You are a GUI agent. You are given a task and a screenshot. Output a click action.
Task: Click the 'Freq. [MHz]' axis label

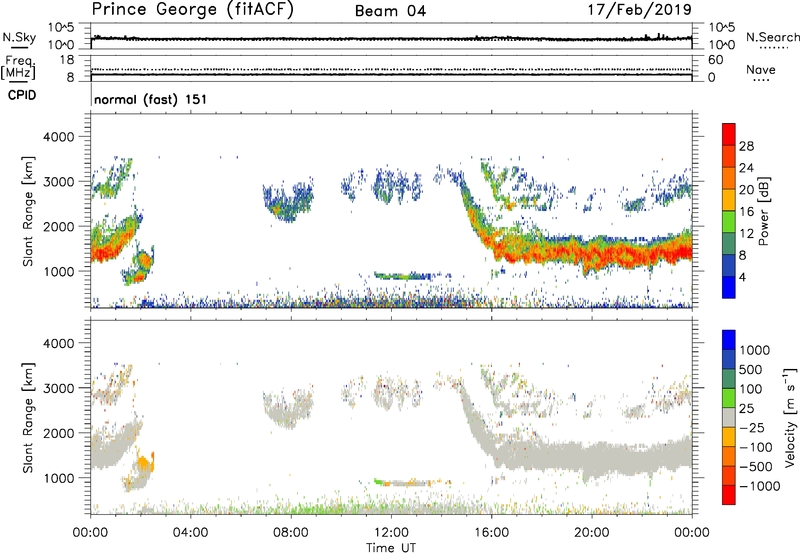pos(18,68)
